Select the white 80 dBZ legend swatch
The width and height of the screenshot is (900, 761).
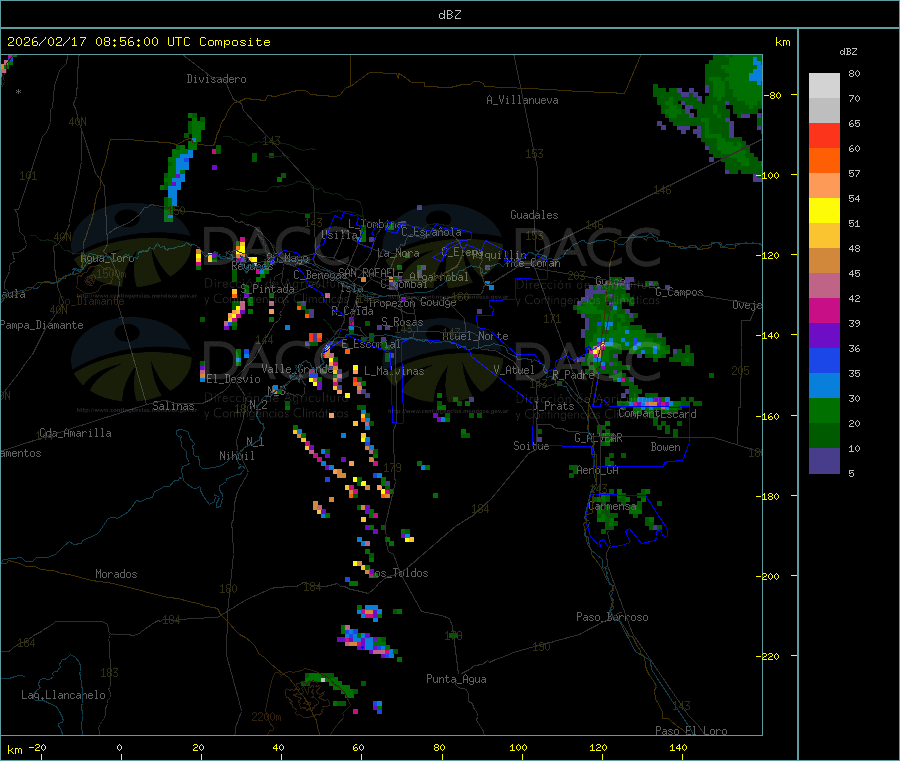coord(824,86)
